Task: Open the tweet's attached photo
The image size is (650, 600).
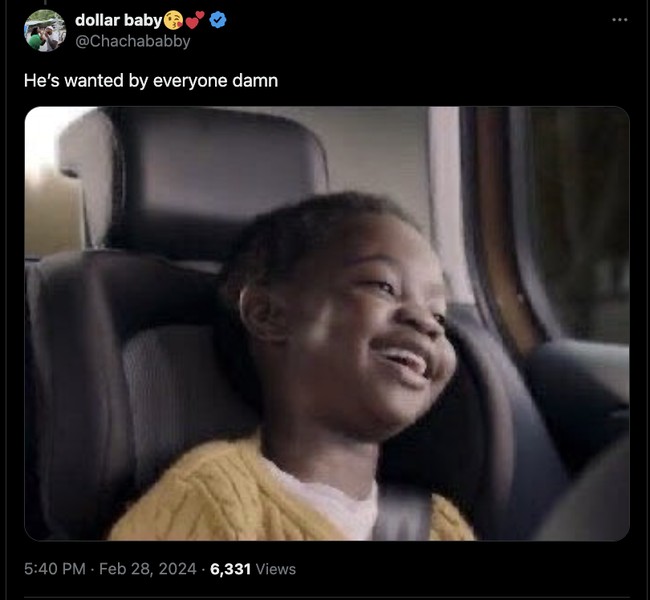Action: (327, 323)
